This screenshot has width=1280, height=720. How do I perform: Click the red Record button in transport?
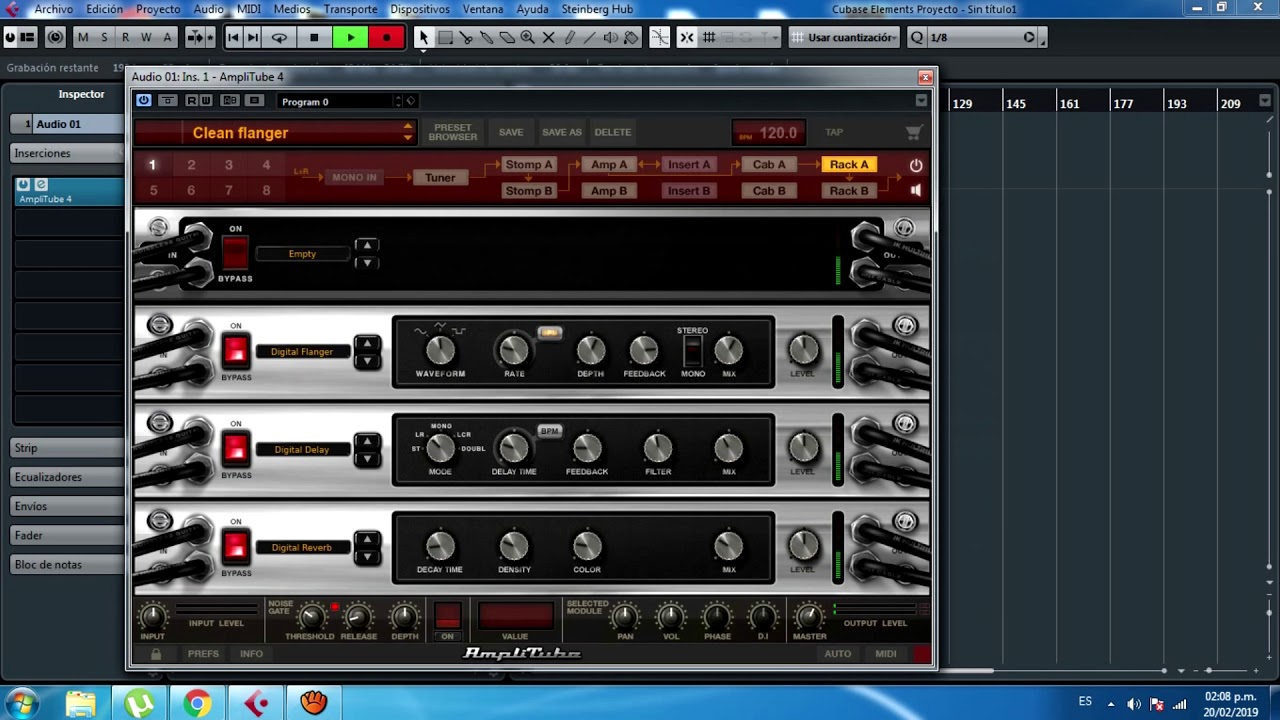(x=386, y=37)
